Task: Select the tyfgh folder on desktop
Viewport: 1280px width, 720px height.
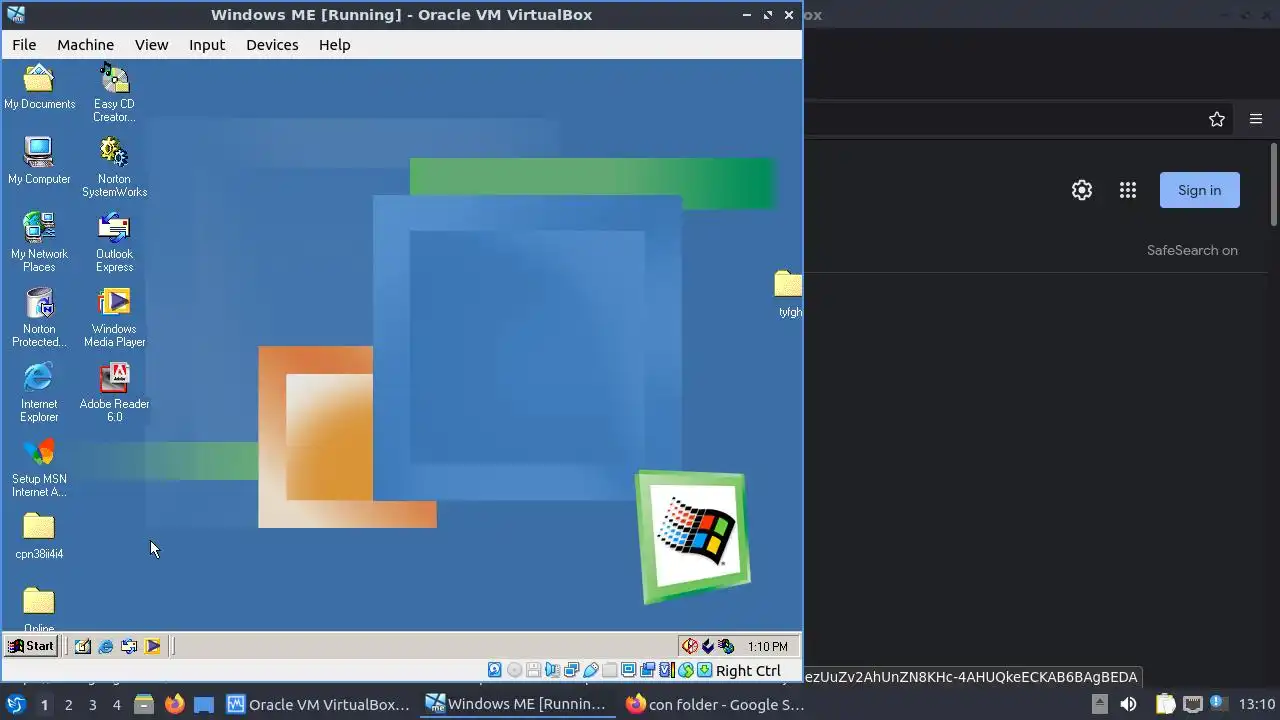Action: click(x=788, y=293)
